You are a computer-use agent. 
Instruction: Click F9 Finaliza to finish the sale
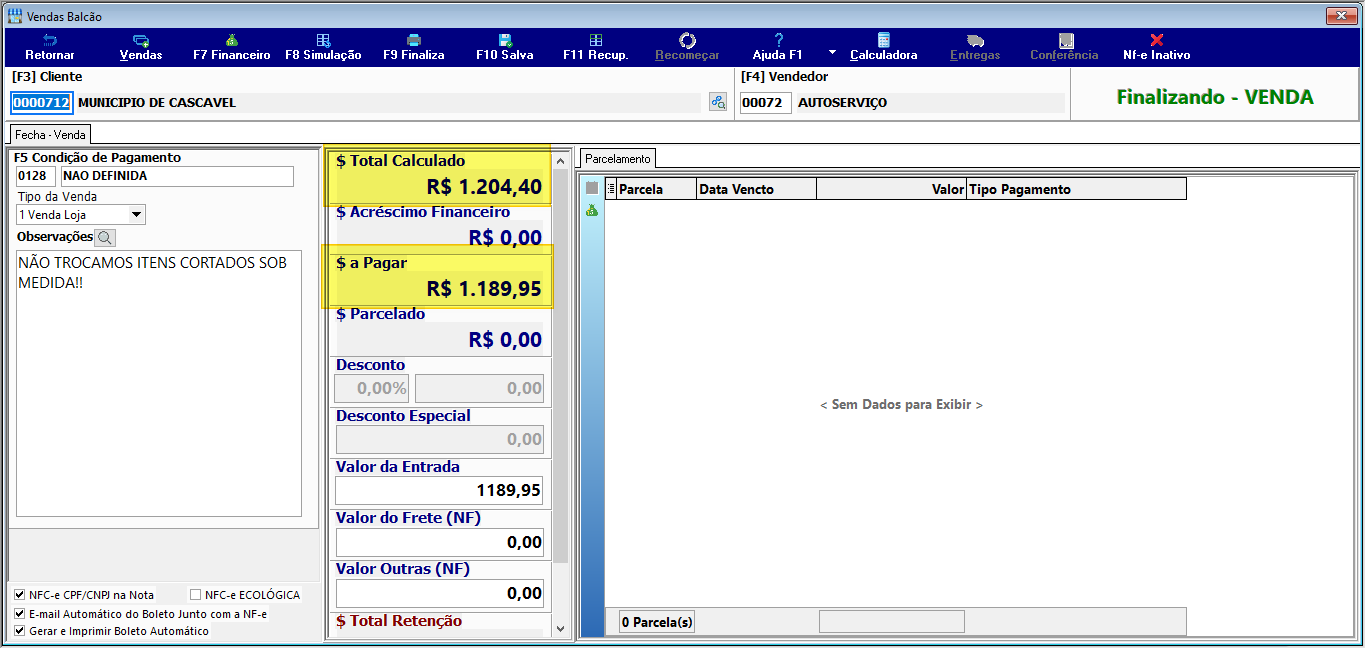[414, 47]
